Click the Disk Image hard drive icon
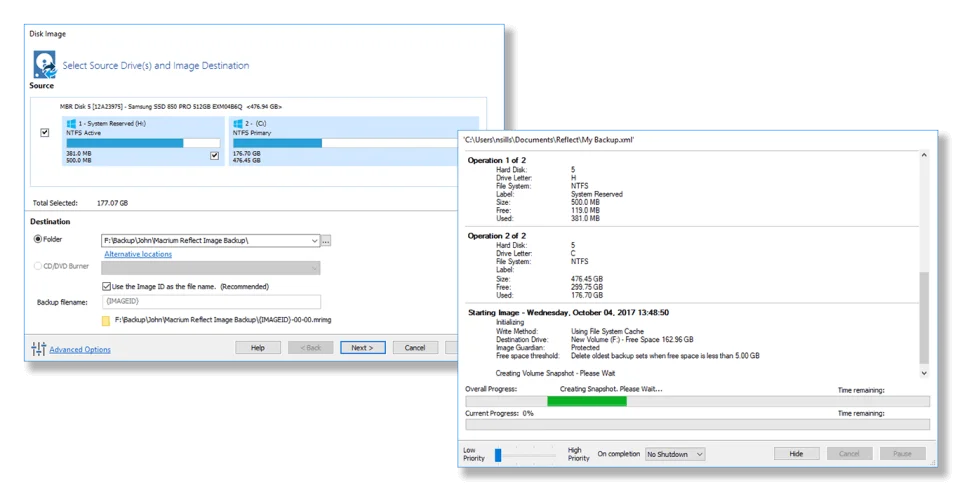Viewport: 960px width, 504px height. 44,64
